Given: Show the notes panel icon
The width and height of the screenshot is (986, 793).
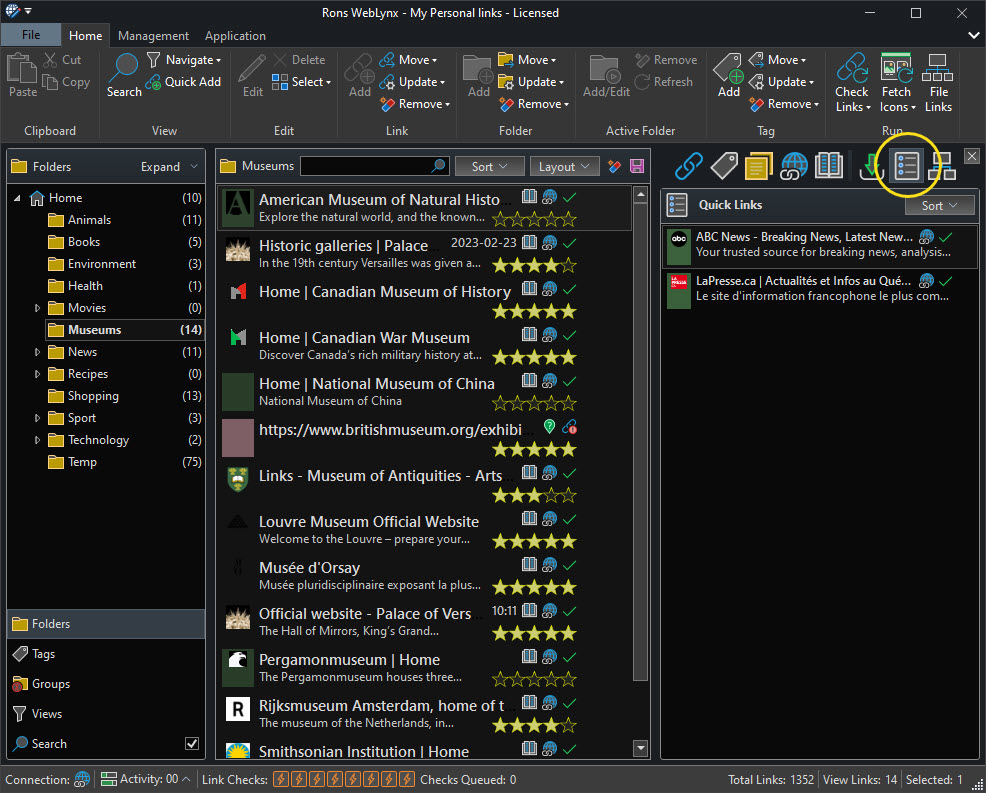Looking at the screenshot, I should click(x=759, y=166).
